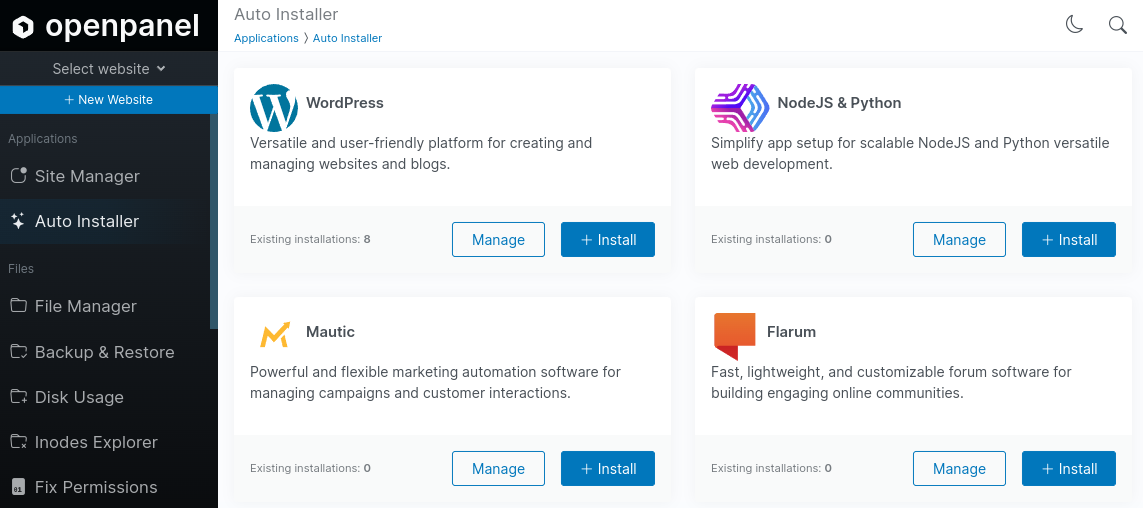
Task: Click the Mautic card title
Action: coord(330,332)
